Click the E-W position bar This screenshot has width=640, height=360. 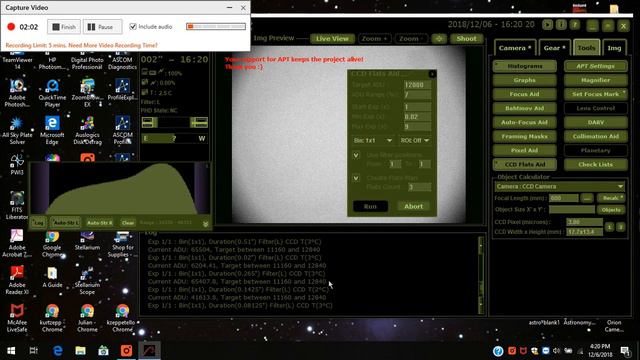[x=174, y=138]
